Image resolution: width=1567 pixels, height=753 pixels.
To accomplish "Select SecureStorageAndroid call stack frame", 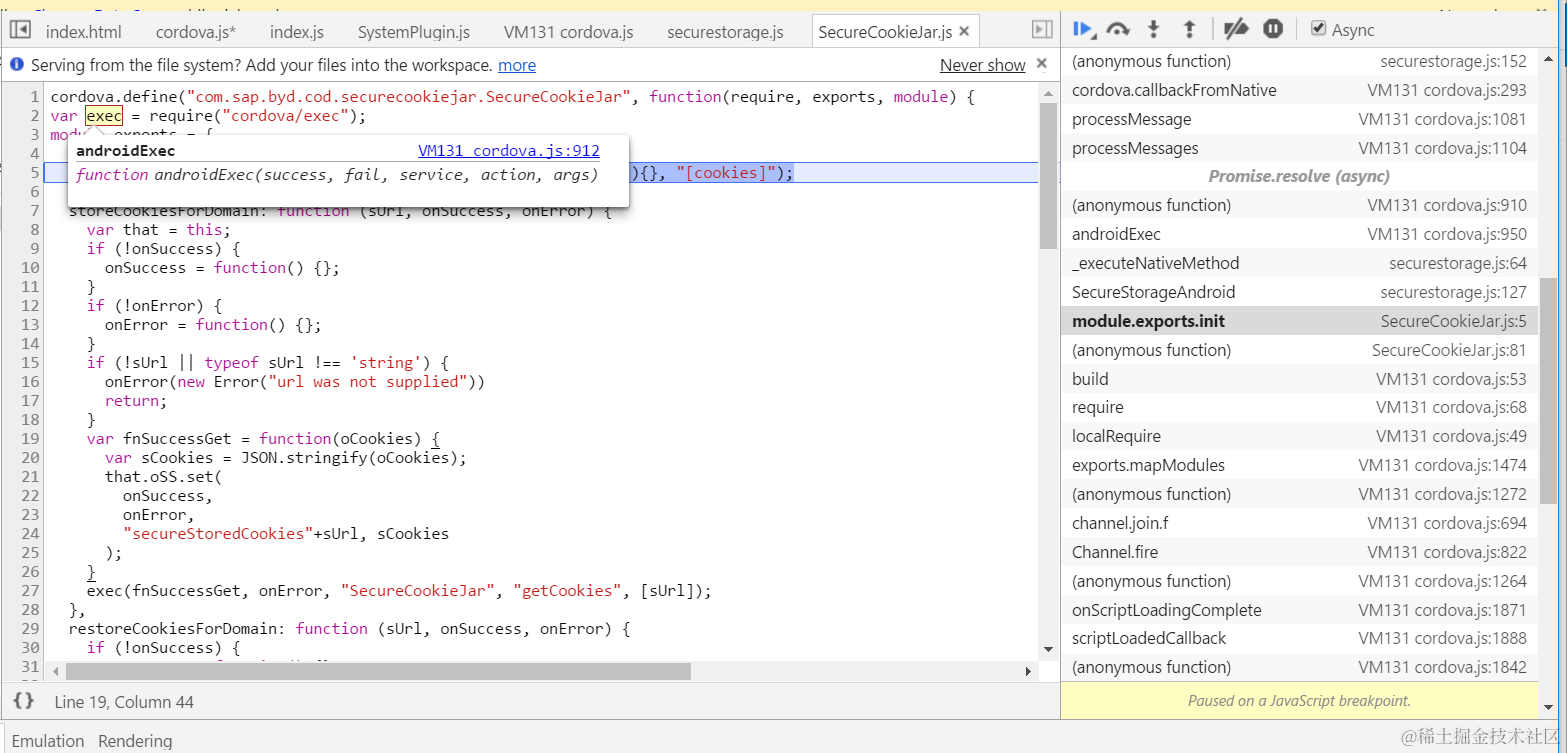I will [x=1299, y=292].
